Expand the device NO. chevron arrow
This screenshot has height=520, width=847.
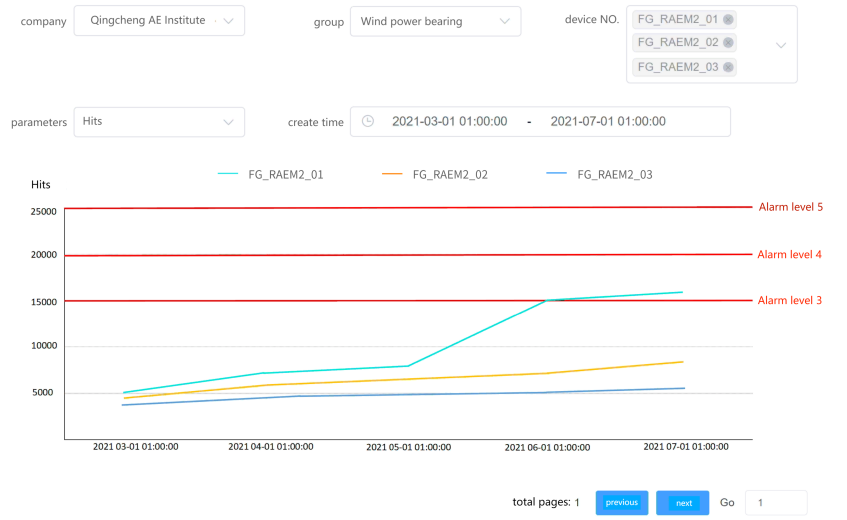(781, 45)
